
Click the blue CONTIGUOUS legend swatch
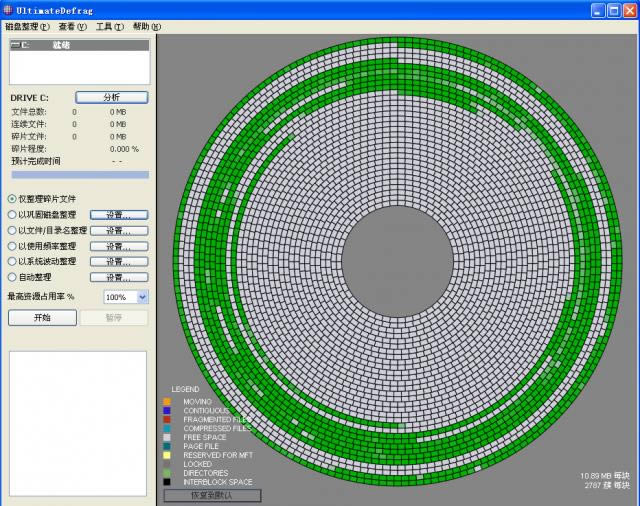[167, 411]
